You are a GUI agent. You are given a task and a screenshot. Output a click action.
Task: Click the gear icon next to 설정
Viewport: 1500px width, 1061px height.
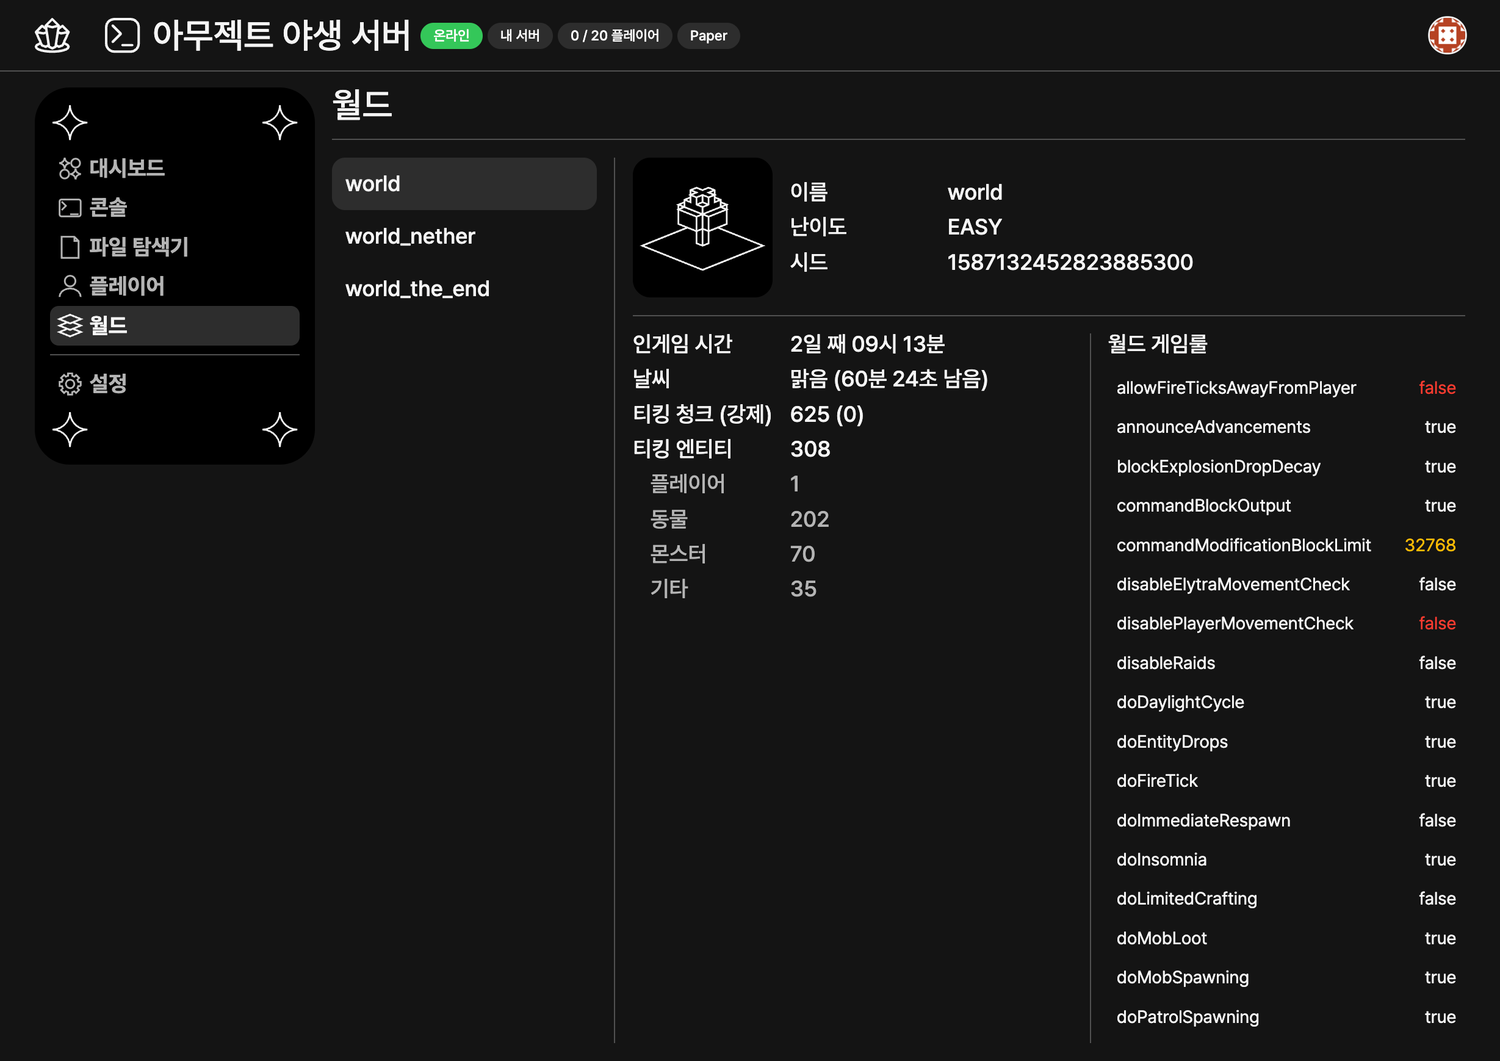70,384
